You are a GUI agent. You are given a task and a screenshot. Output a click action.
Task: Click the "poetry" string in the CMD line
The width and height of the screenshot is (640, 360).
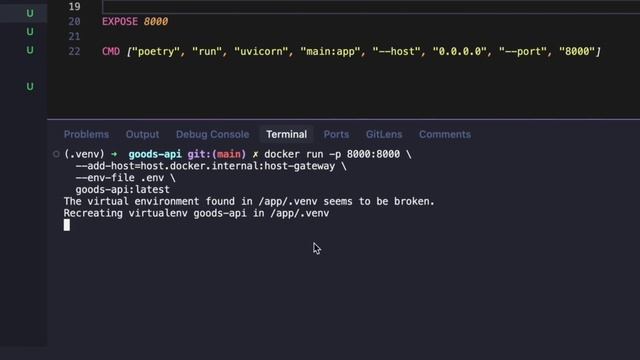point(156,51)
